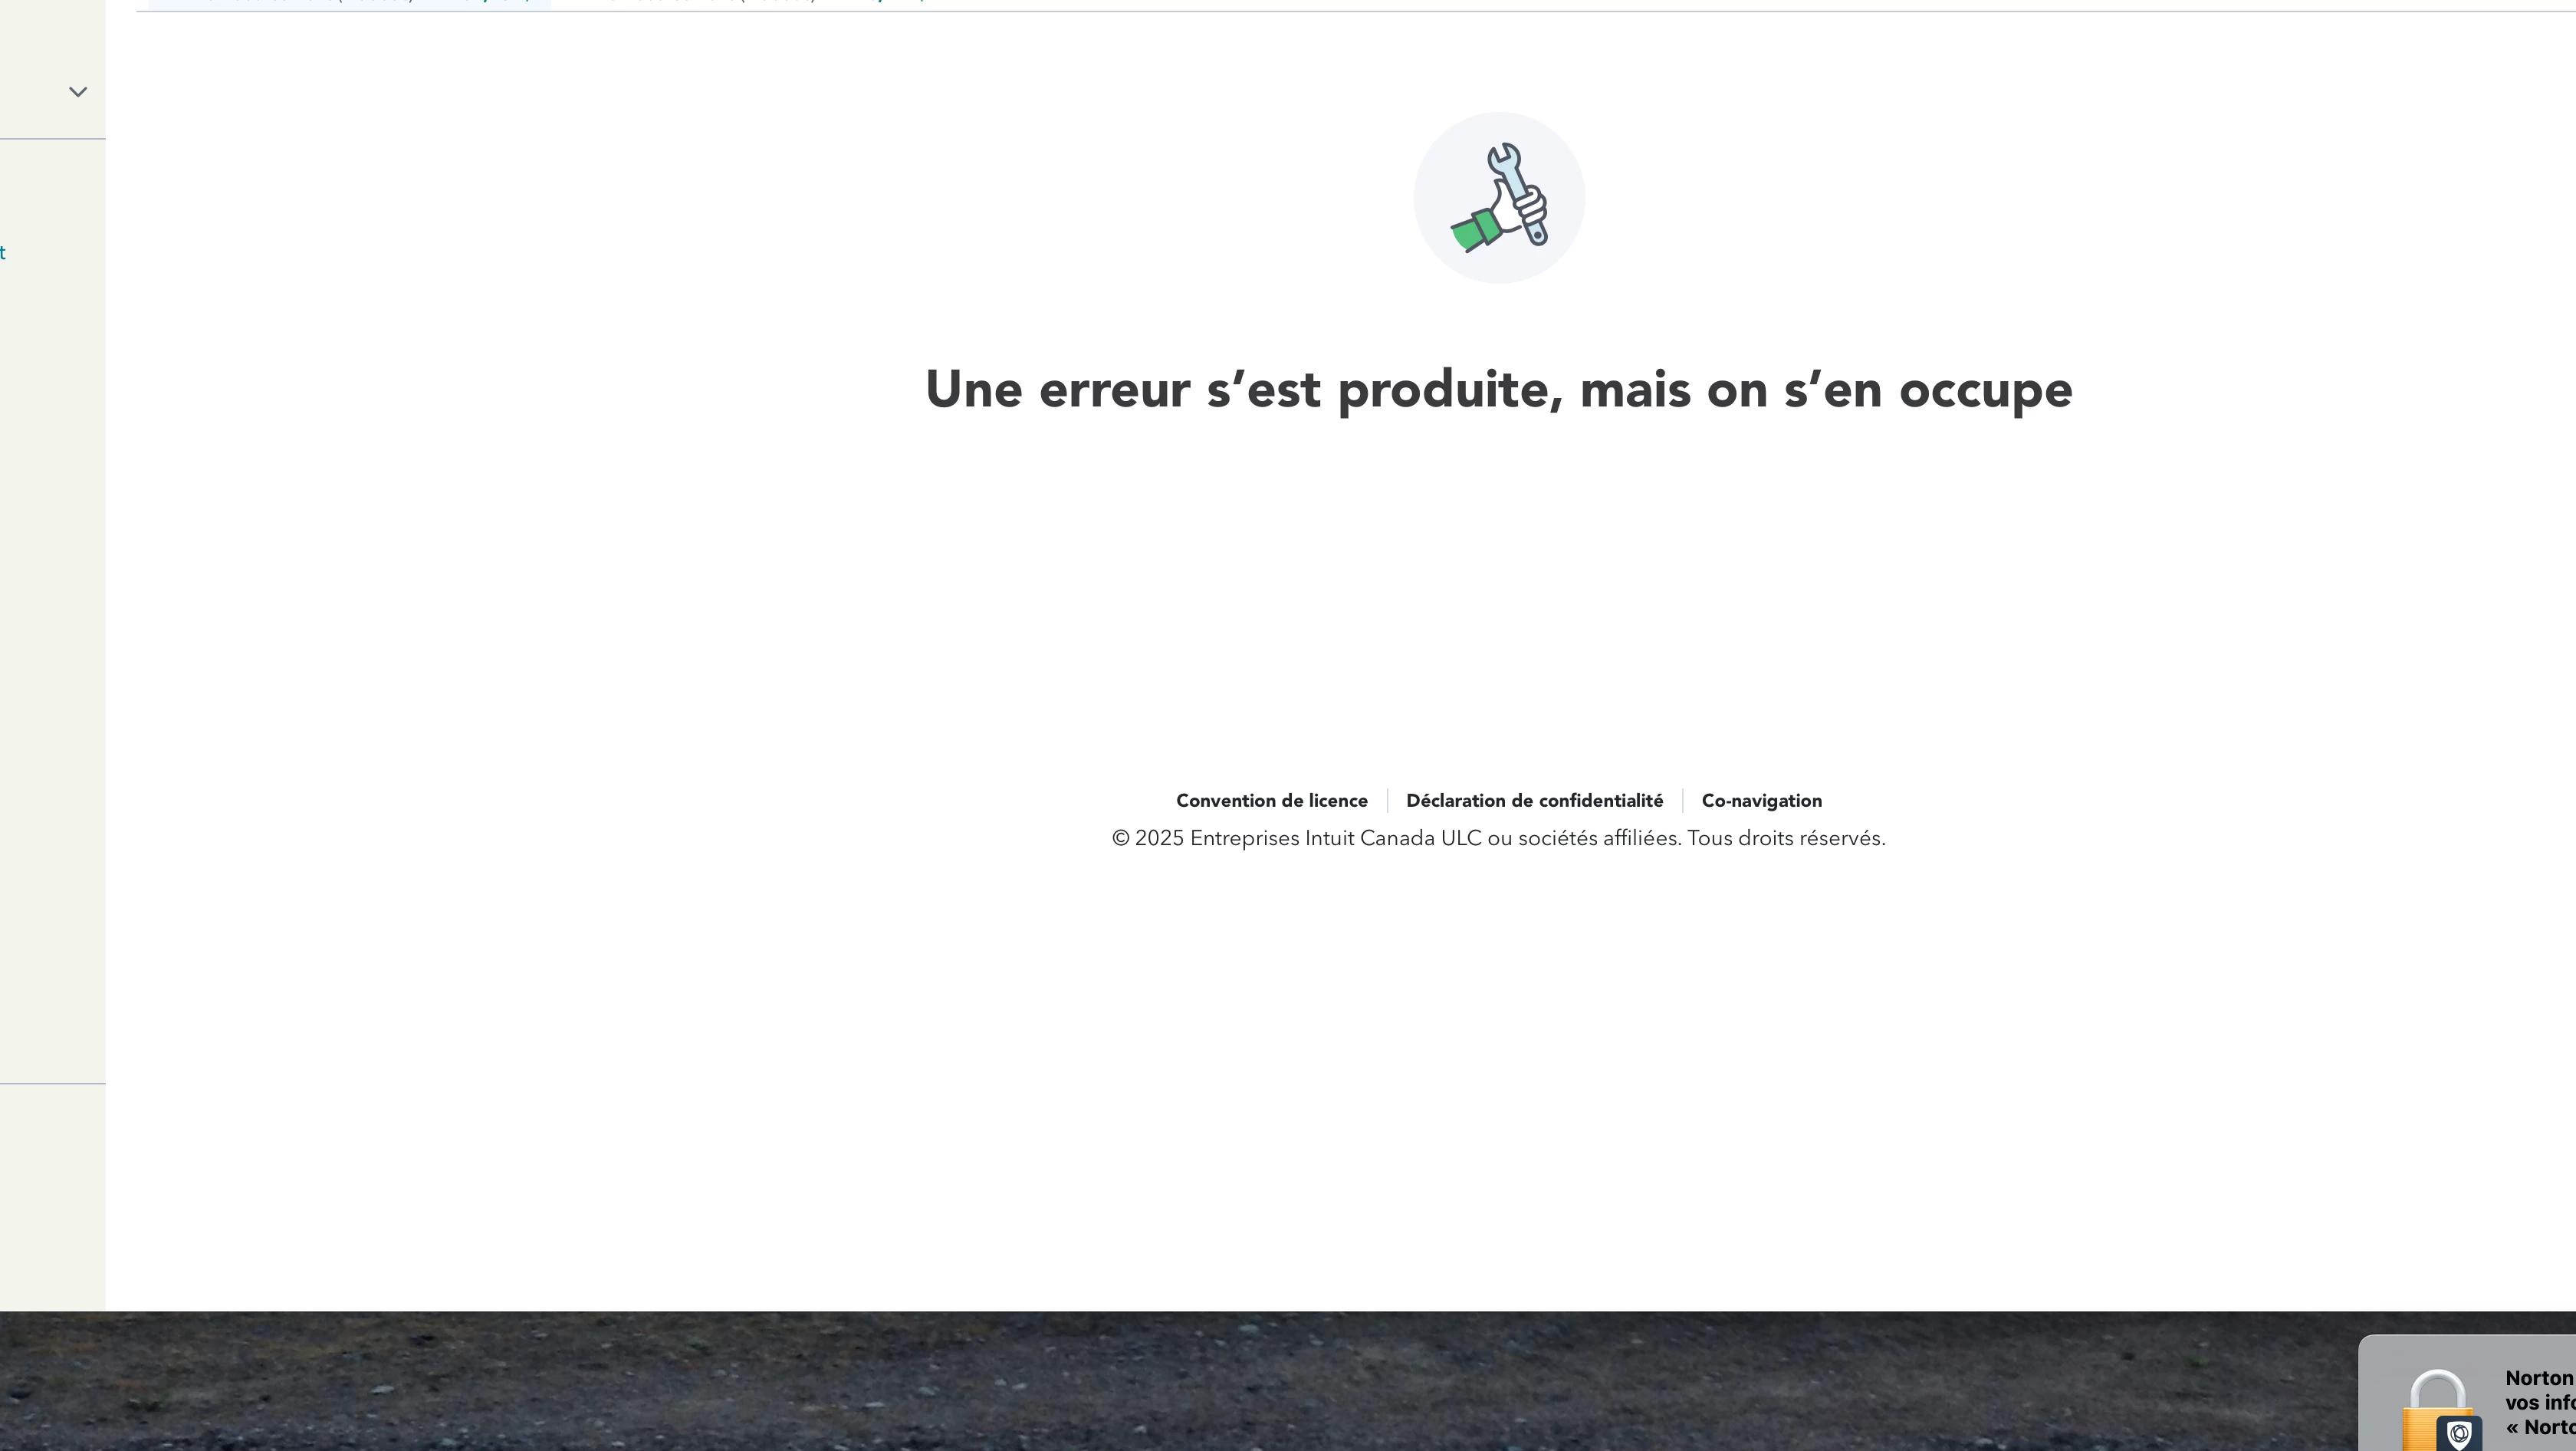Expand the sidebar chevron dropdown arrow
The height and width of the screenshot is (1451, 2576).
[78, 92]
